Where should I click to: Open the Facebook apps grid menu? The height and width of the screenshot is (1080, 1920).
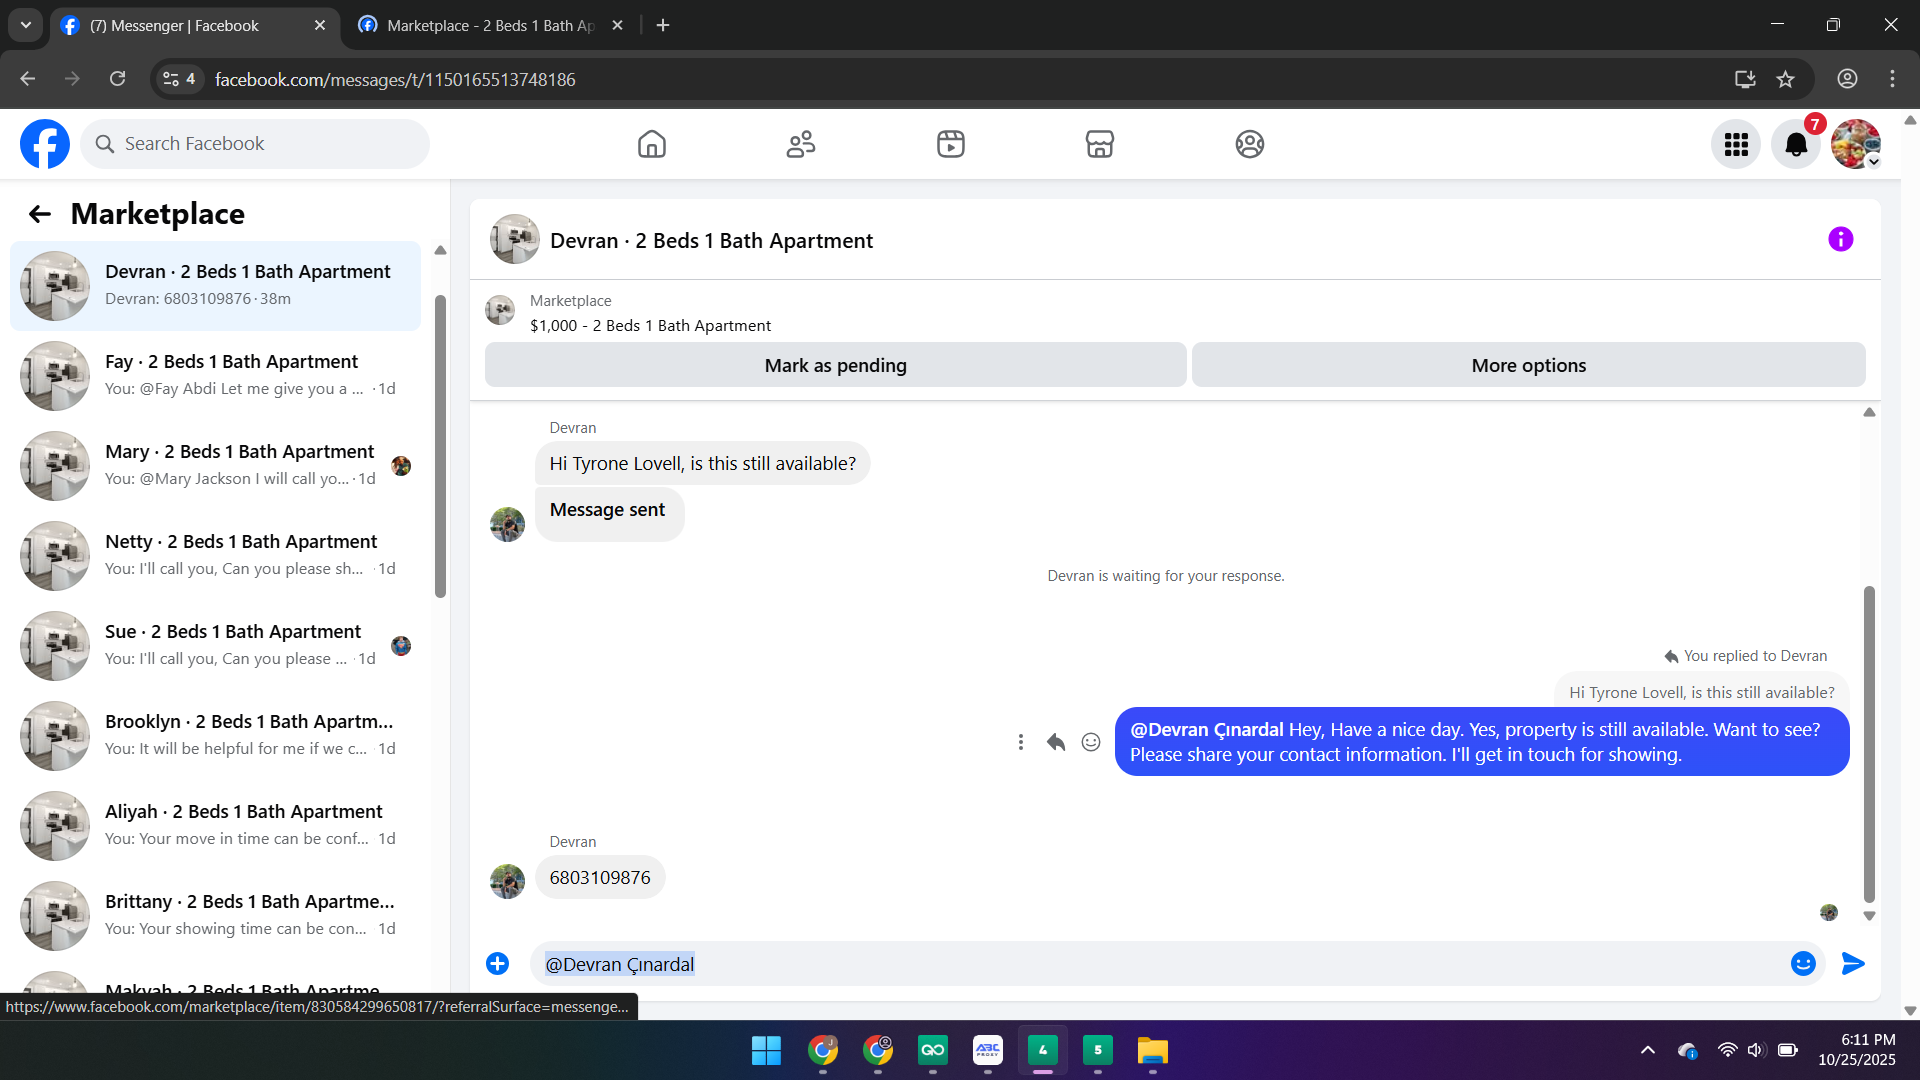pos(1736,145)
